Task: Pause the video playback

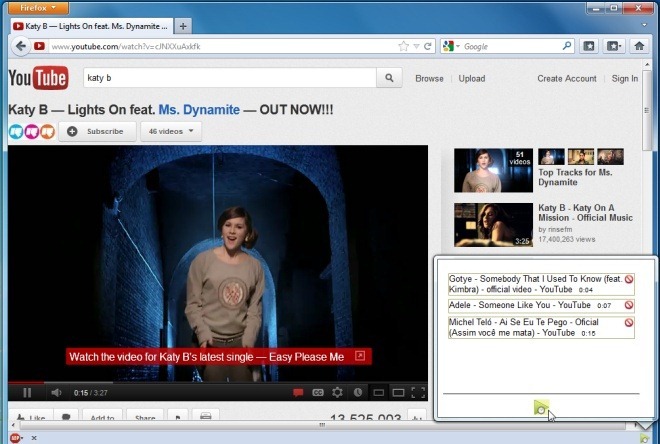Action: coord(27,393)
